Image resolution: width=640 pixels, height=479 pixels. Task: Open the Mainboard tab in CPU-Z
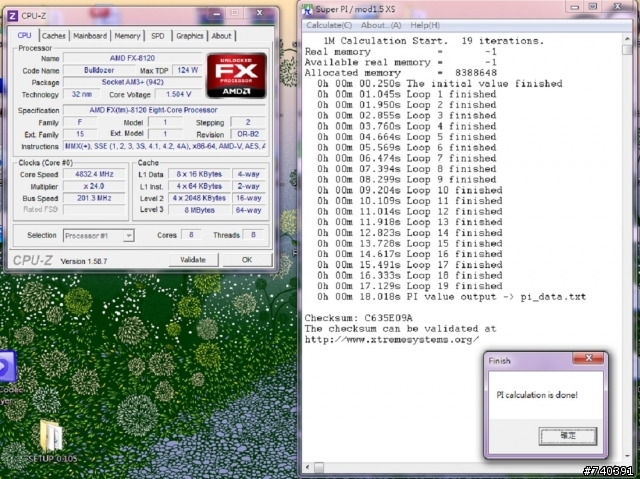tap(90, 36)
